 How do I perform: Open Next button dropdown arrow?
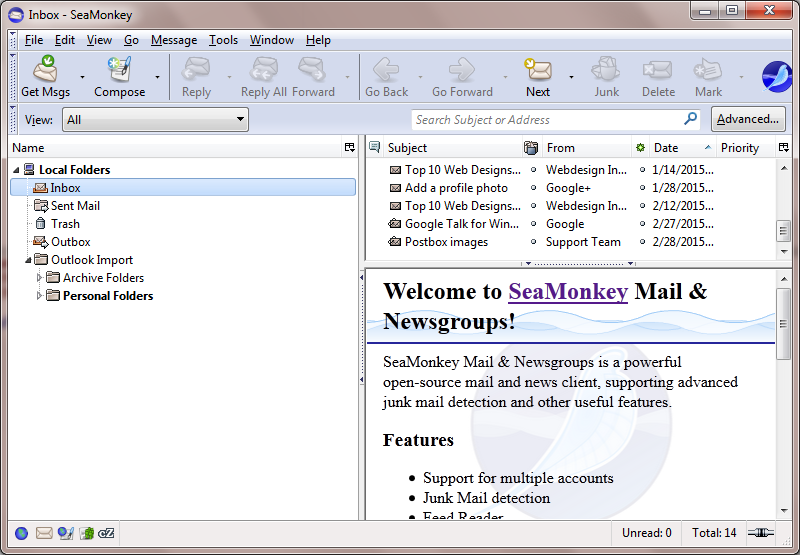coord(571,77)
